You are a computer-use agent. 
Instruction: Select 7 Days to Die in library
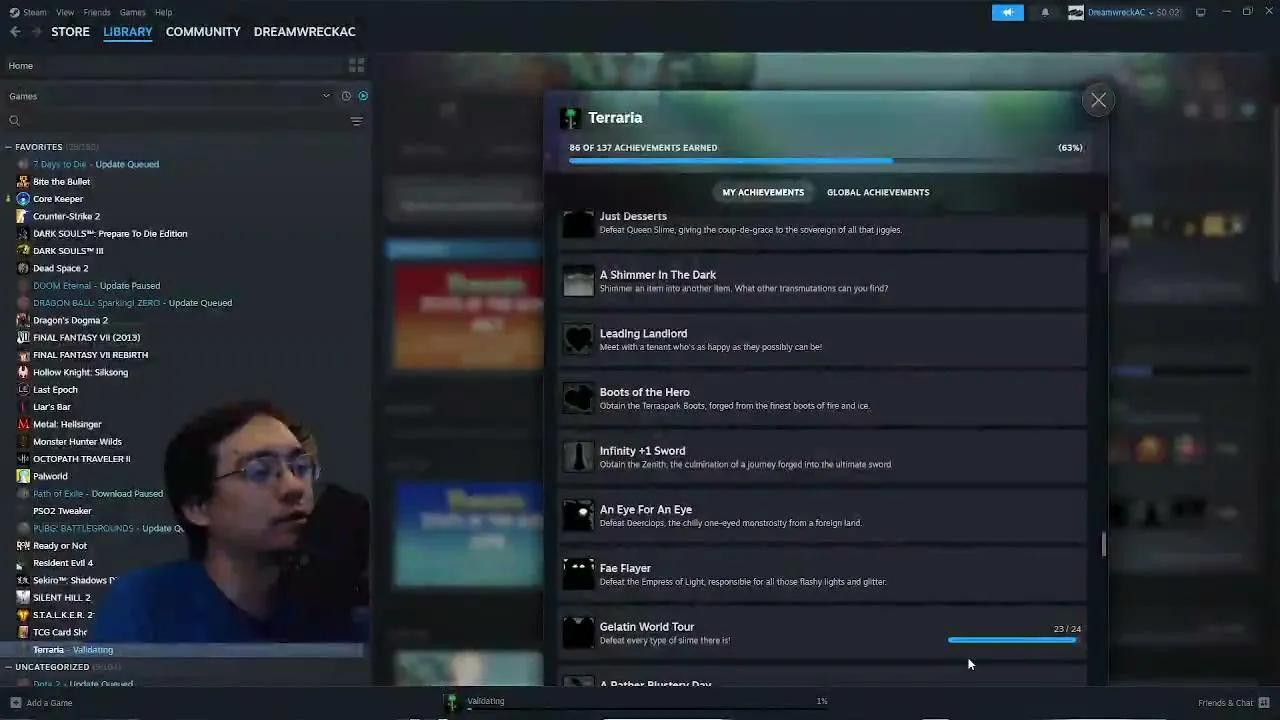(x=96, y=164)
